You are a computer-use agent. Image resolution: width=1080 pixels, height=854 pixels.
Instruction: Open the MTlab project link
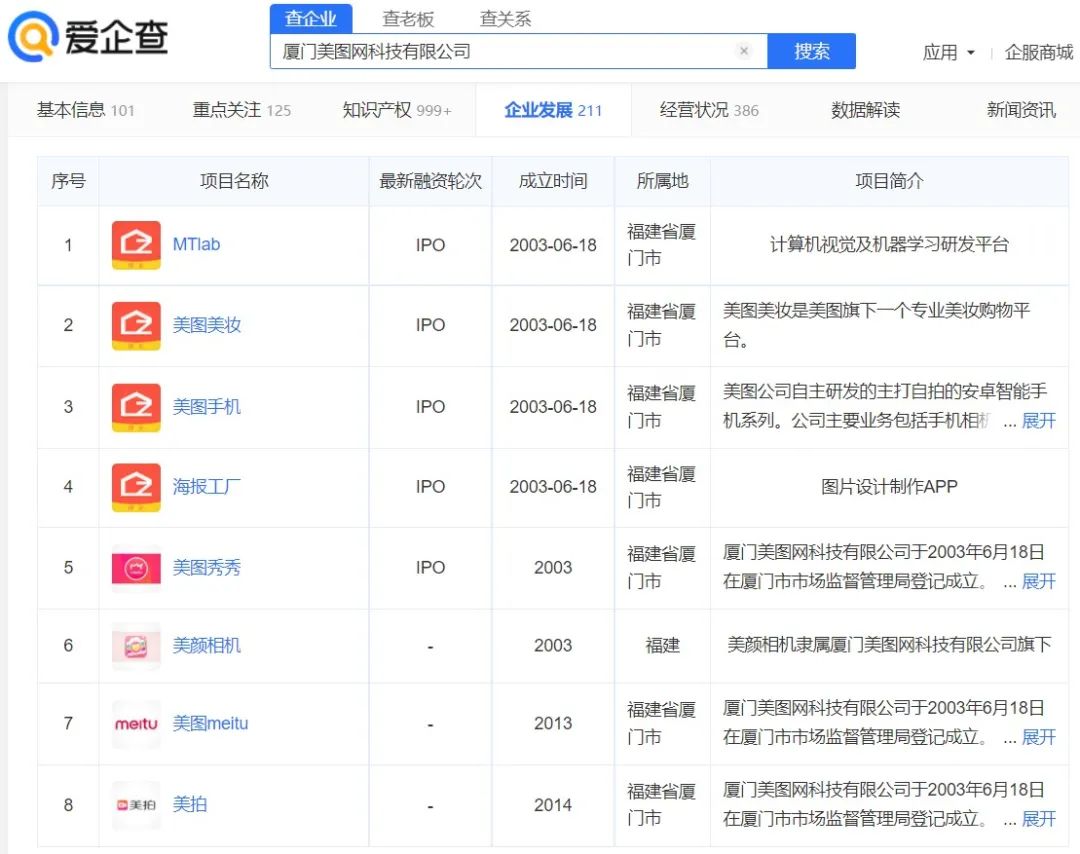tap(196, 243)
